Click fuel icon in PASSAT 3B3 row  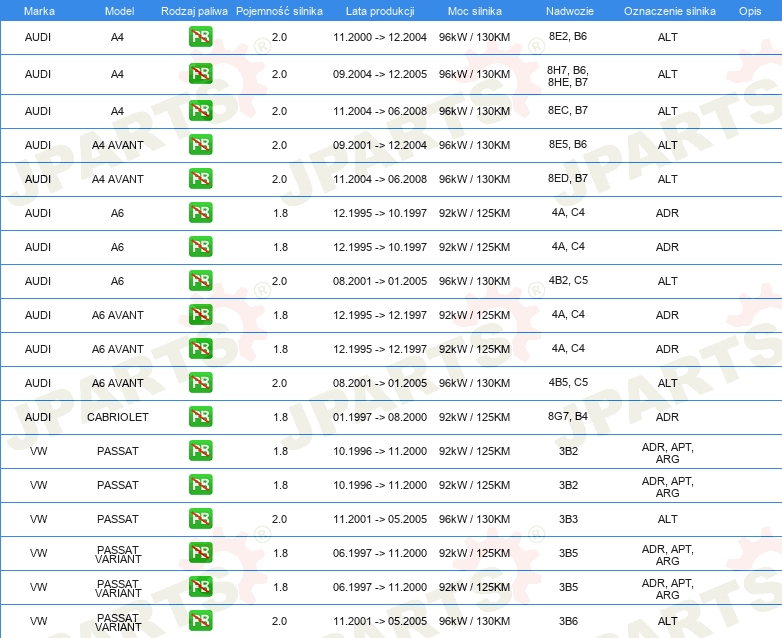(200, 518)
